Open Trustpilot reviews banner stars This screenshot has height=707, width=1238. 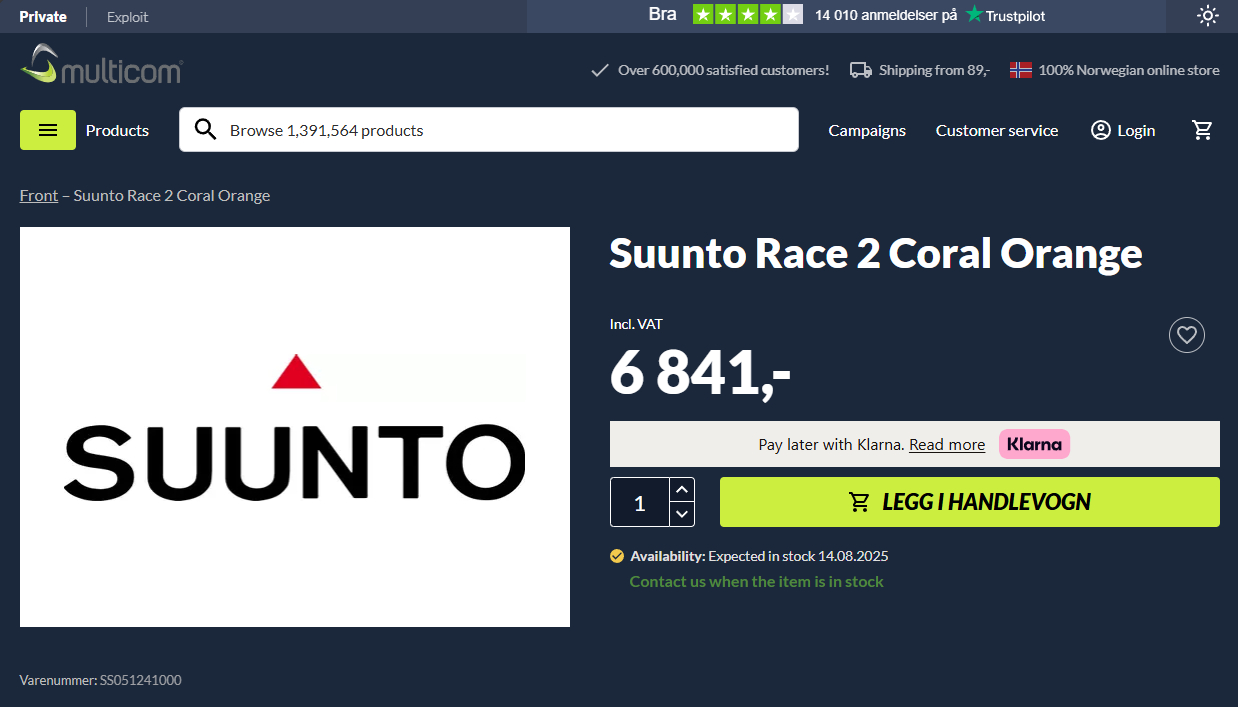click(748, 15)
